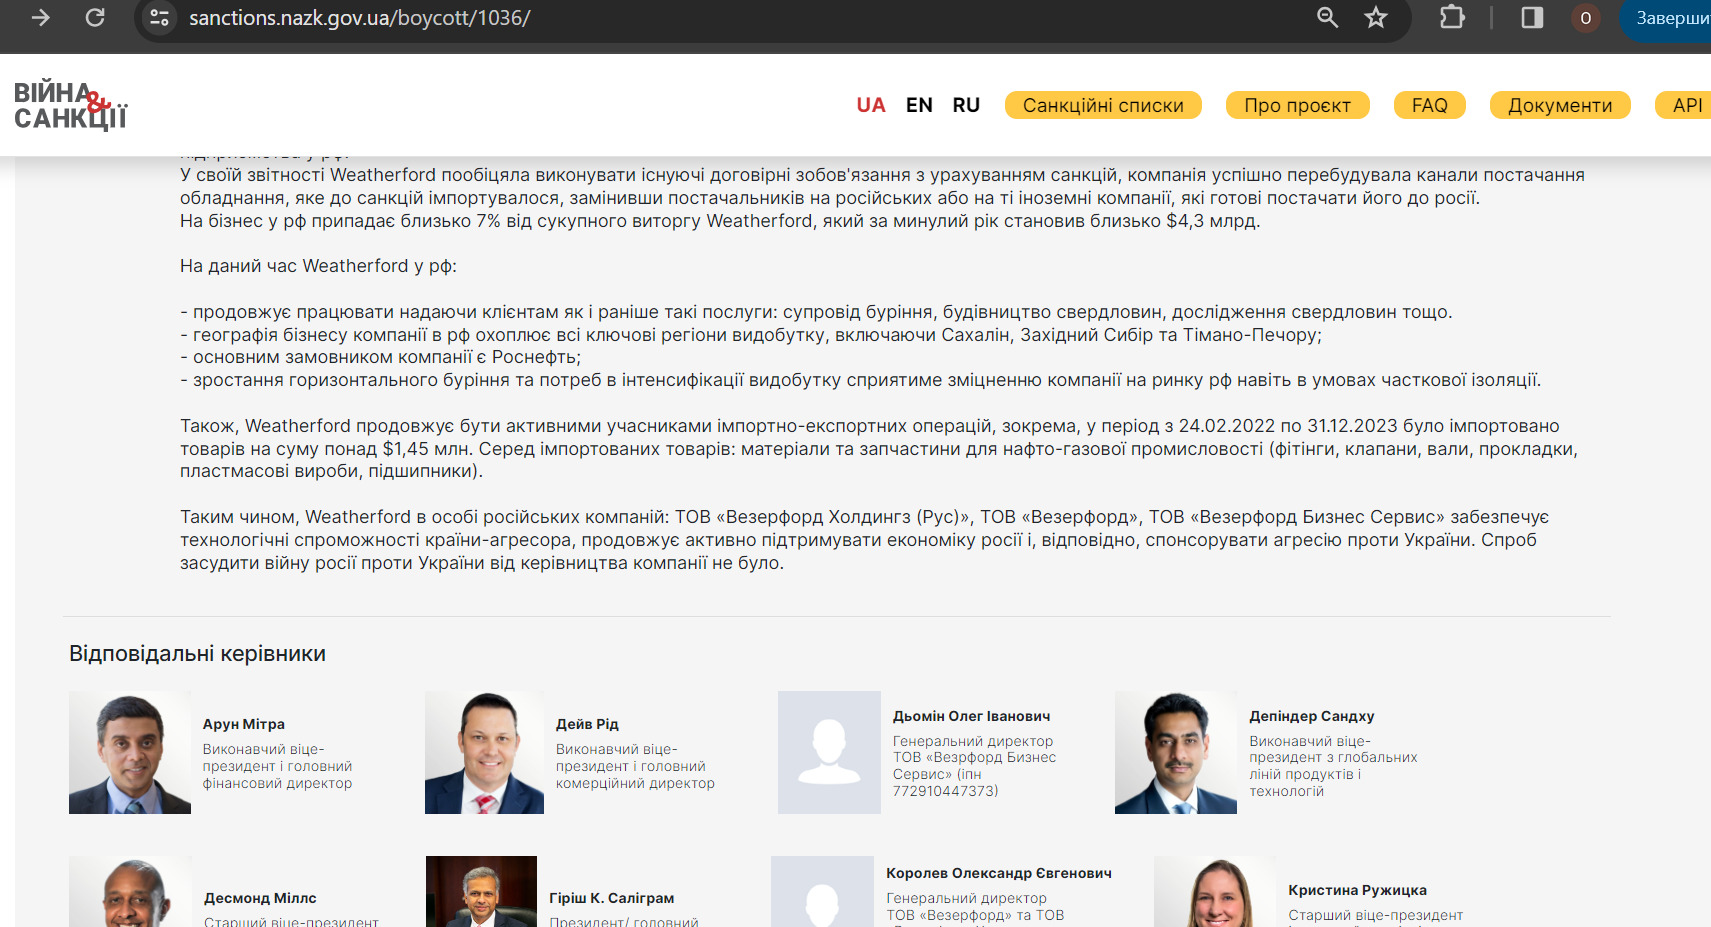Image resolution: width=1711 pixels, height=927 pixels.
Task: Open Санкційні списки menu
Action: 1103,105
